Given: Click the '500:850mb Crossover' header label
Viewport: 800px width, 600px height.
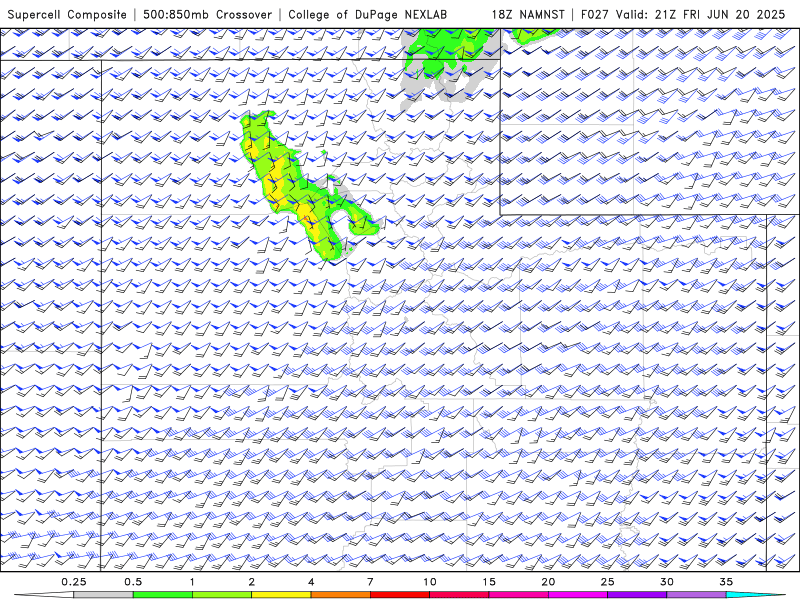Looking at the screenshot, I should (207, 15).
